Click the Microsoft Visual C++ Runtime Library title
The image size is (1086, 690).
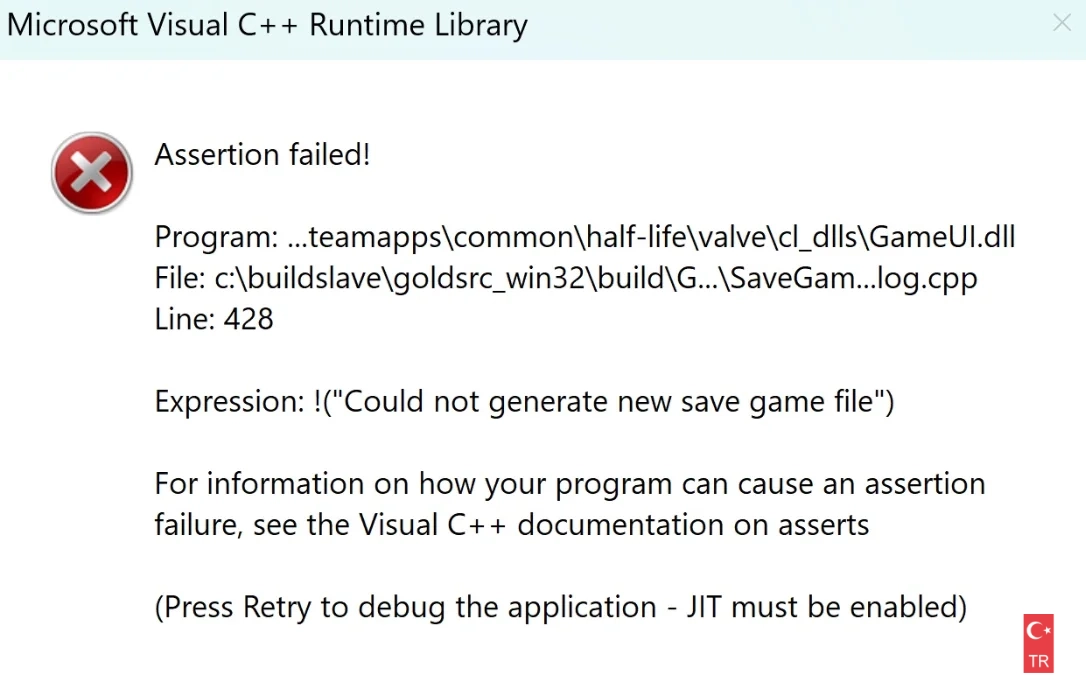267,25
